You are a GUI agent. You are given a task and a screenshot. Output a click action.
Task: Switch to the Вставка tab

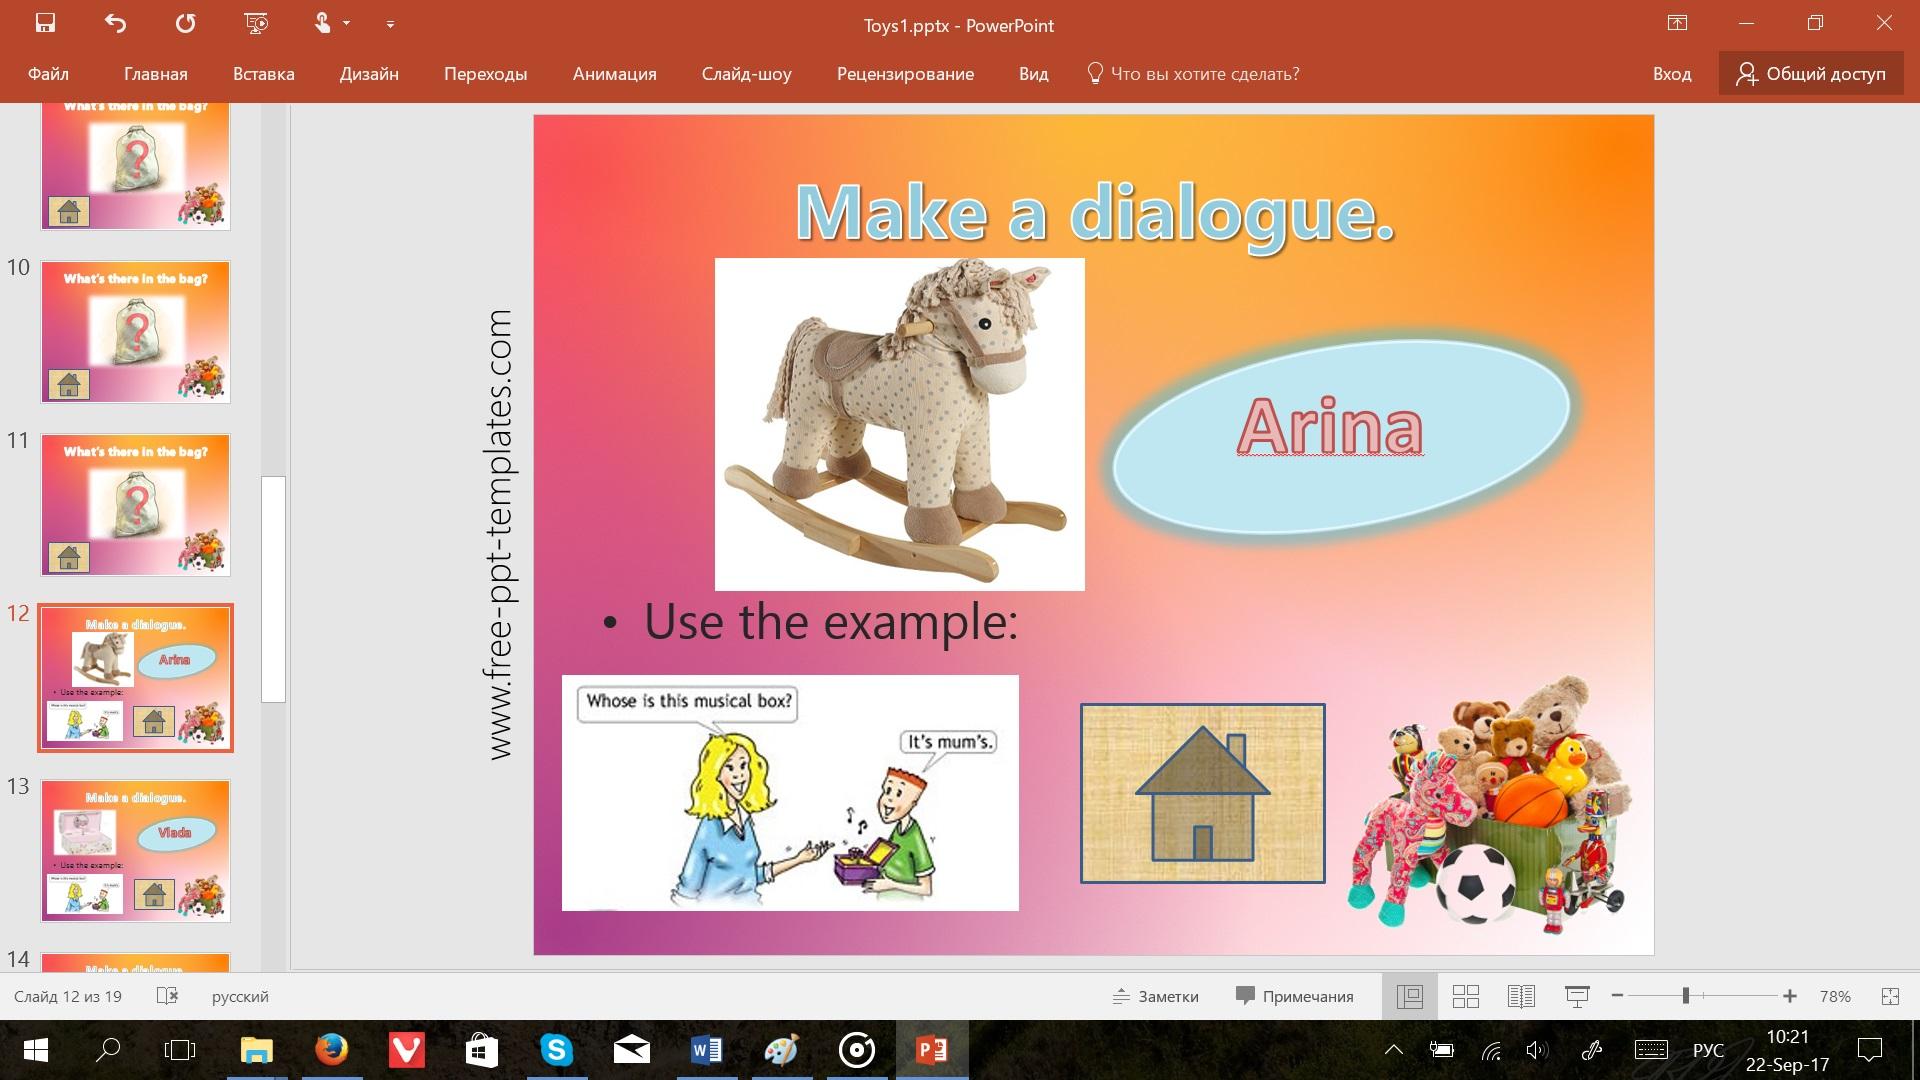click(264, 74)
